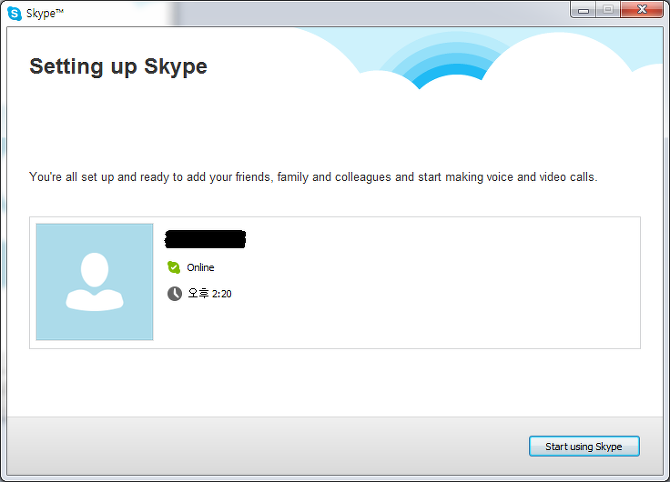Click the 'Setting up Skype' heading
Image resolution: width=670 pixels, height=482 pixels.
[118, 67]
